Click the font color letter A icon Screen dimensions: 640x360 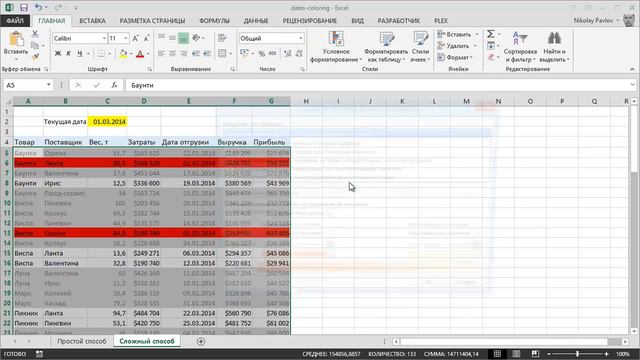140,54
